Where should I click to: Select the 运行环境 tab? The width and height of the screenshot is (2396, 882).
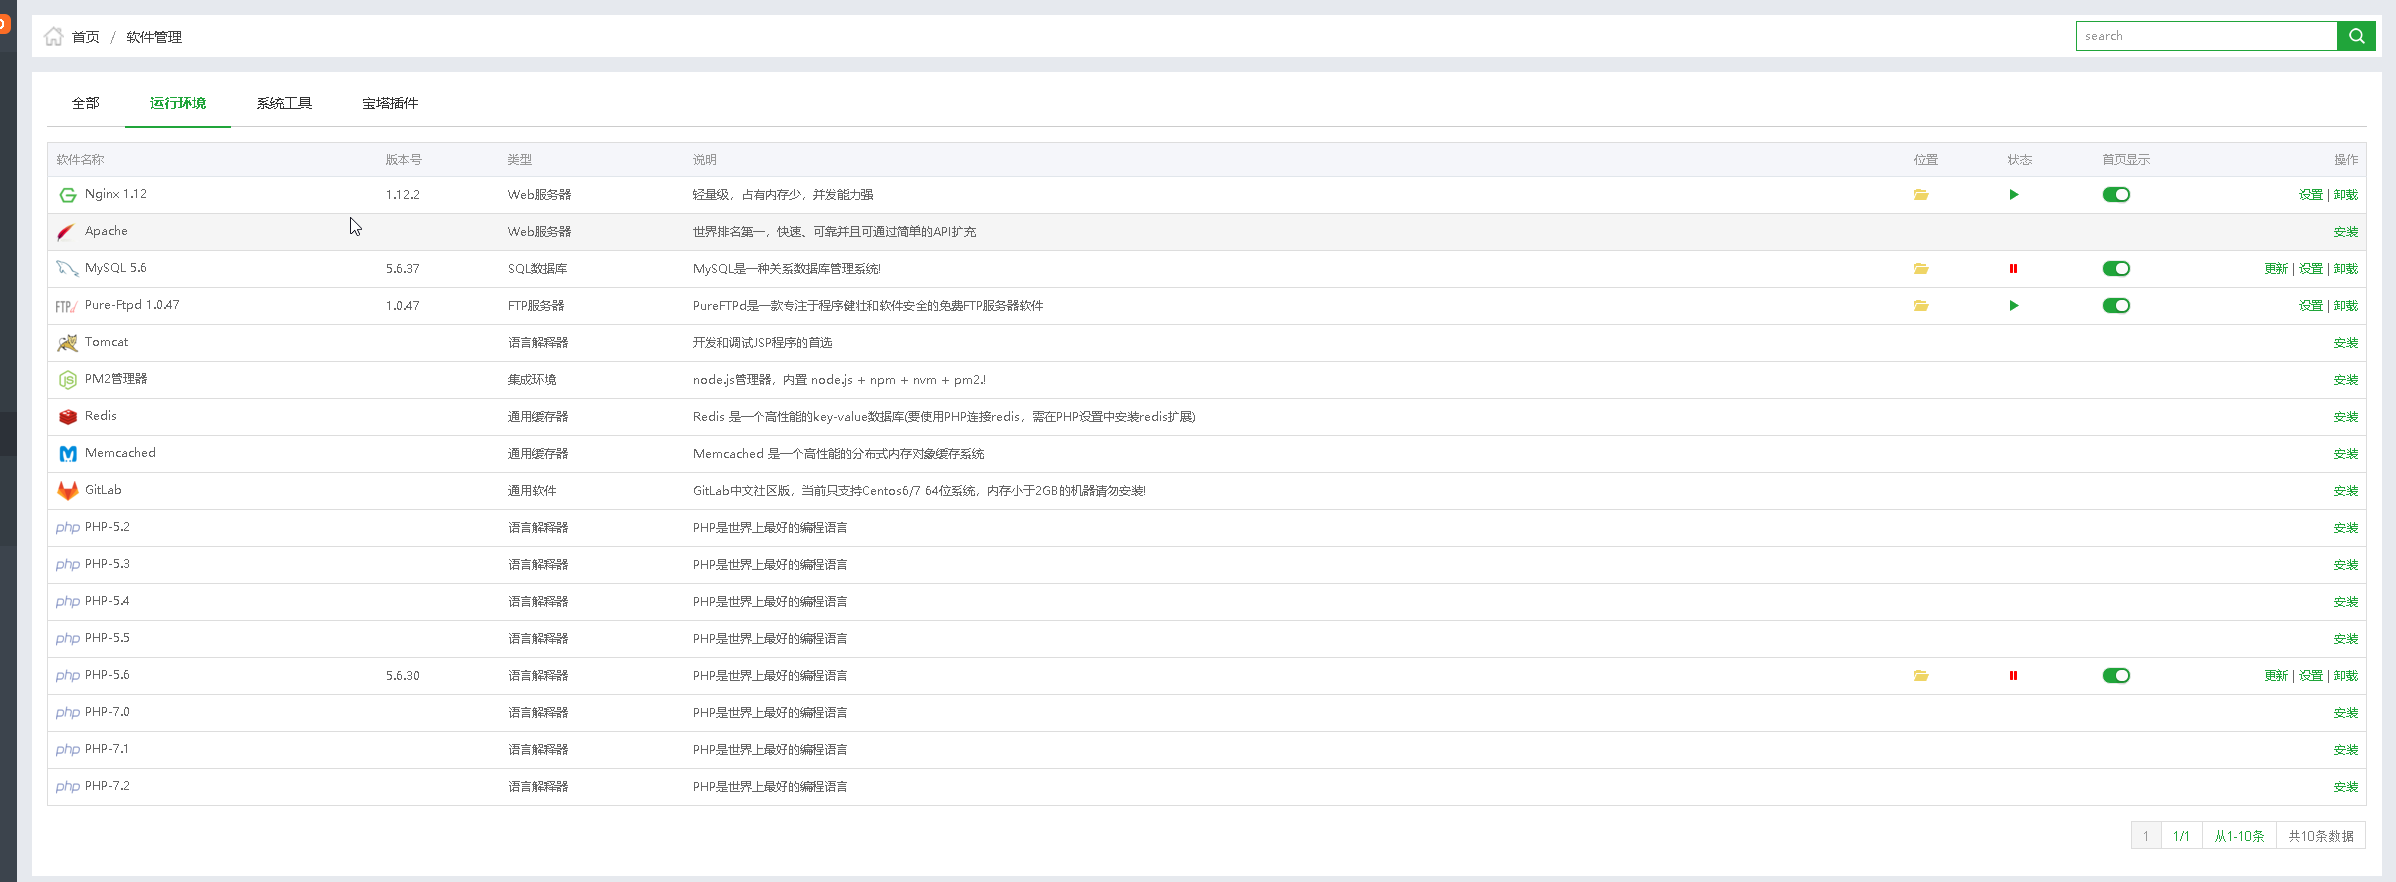point(178,103)
